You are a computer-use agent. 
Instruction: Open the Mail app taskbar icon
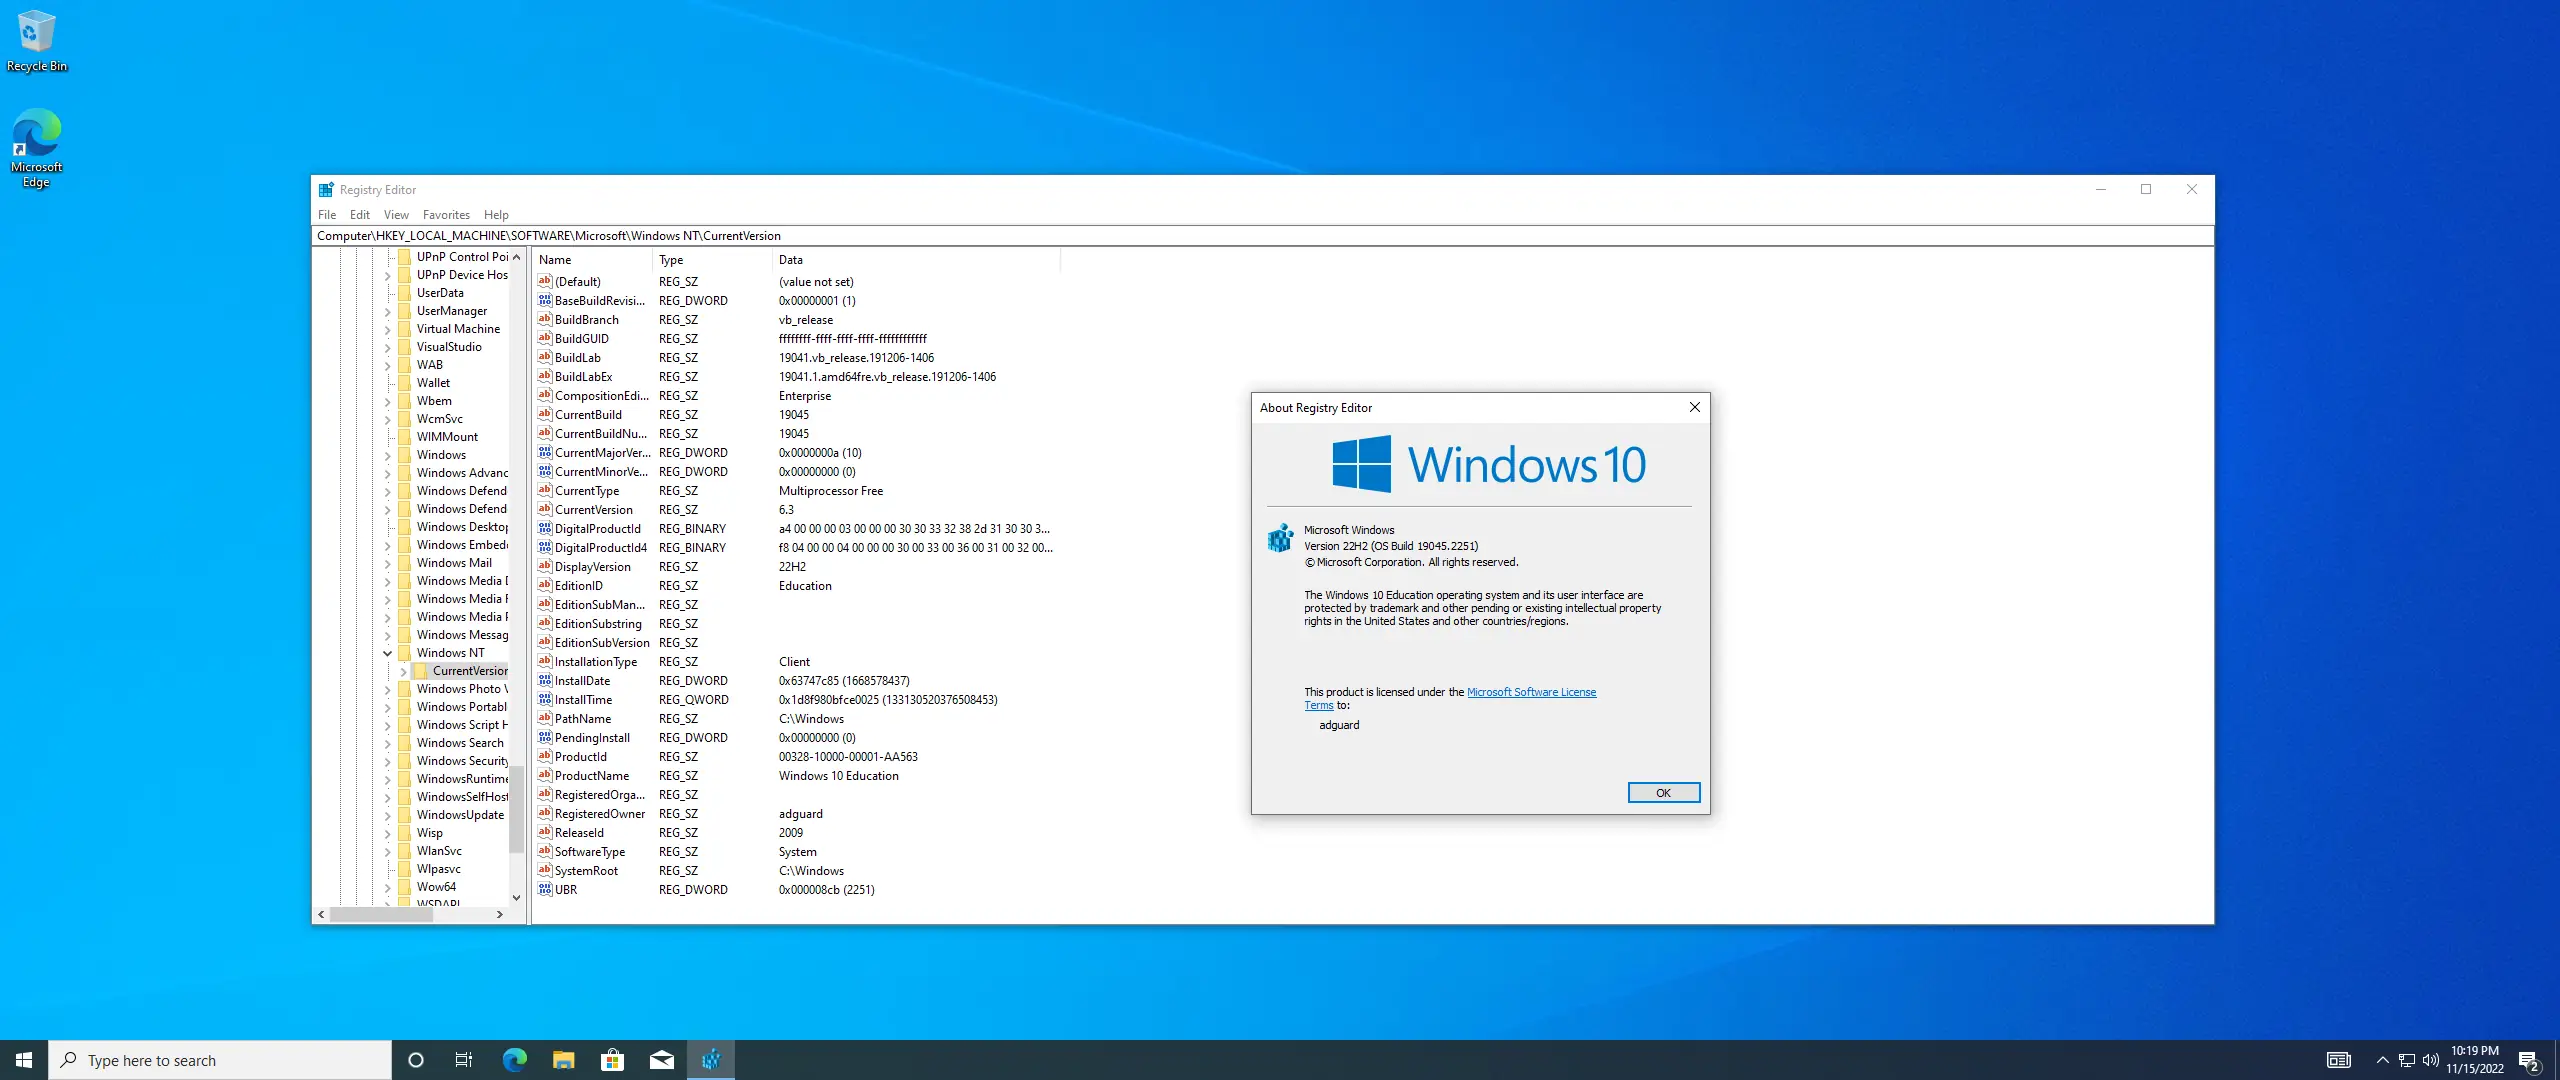[x=661, y=1060]
